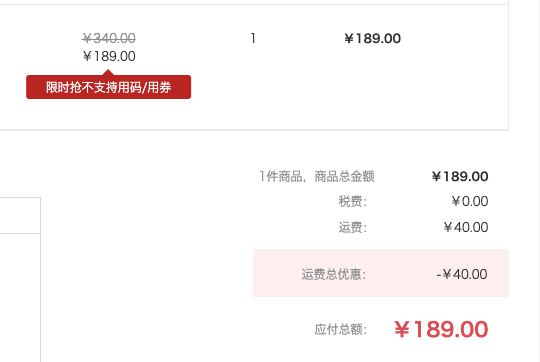
Task: Click the bold goods total amount ¥189.00 in summary
Action: click(x=460, y=177)
